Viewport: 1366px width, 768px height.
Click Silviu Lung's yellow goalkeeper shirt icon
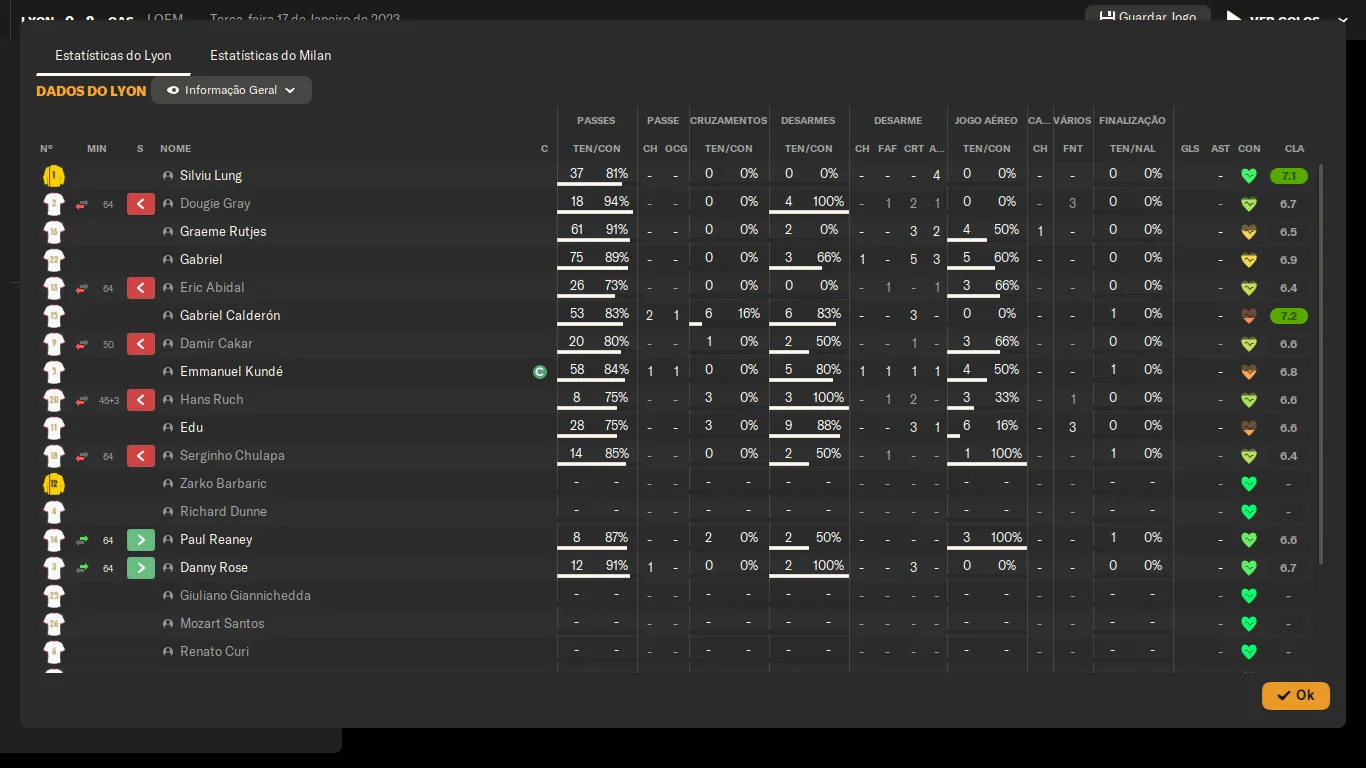(54, 176)
